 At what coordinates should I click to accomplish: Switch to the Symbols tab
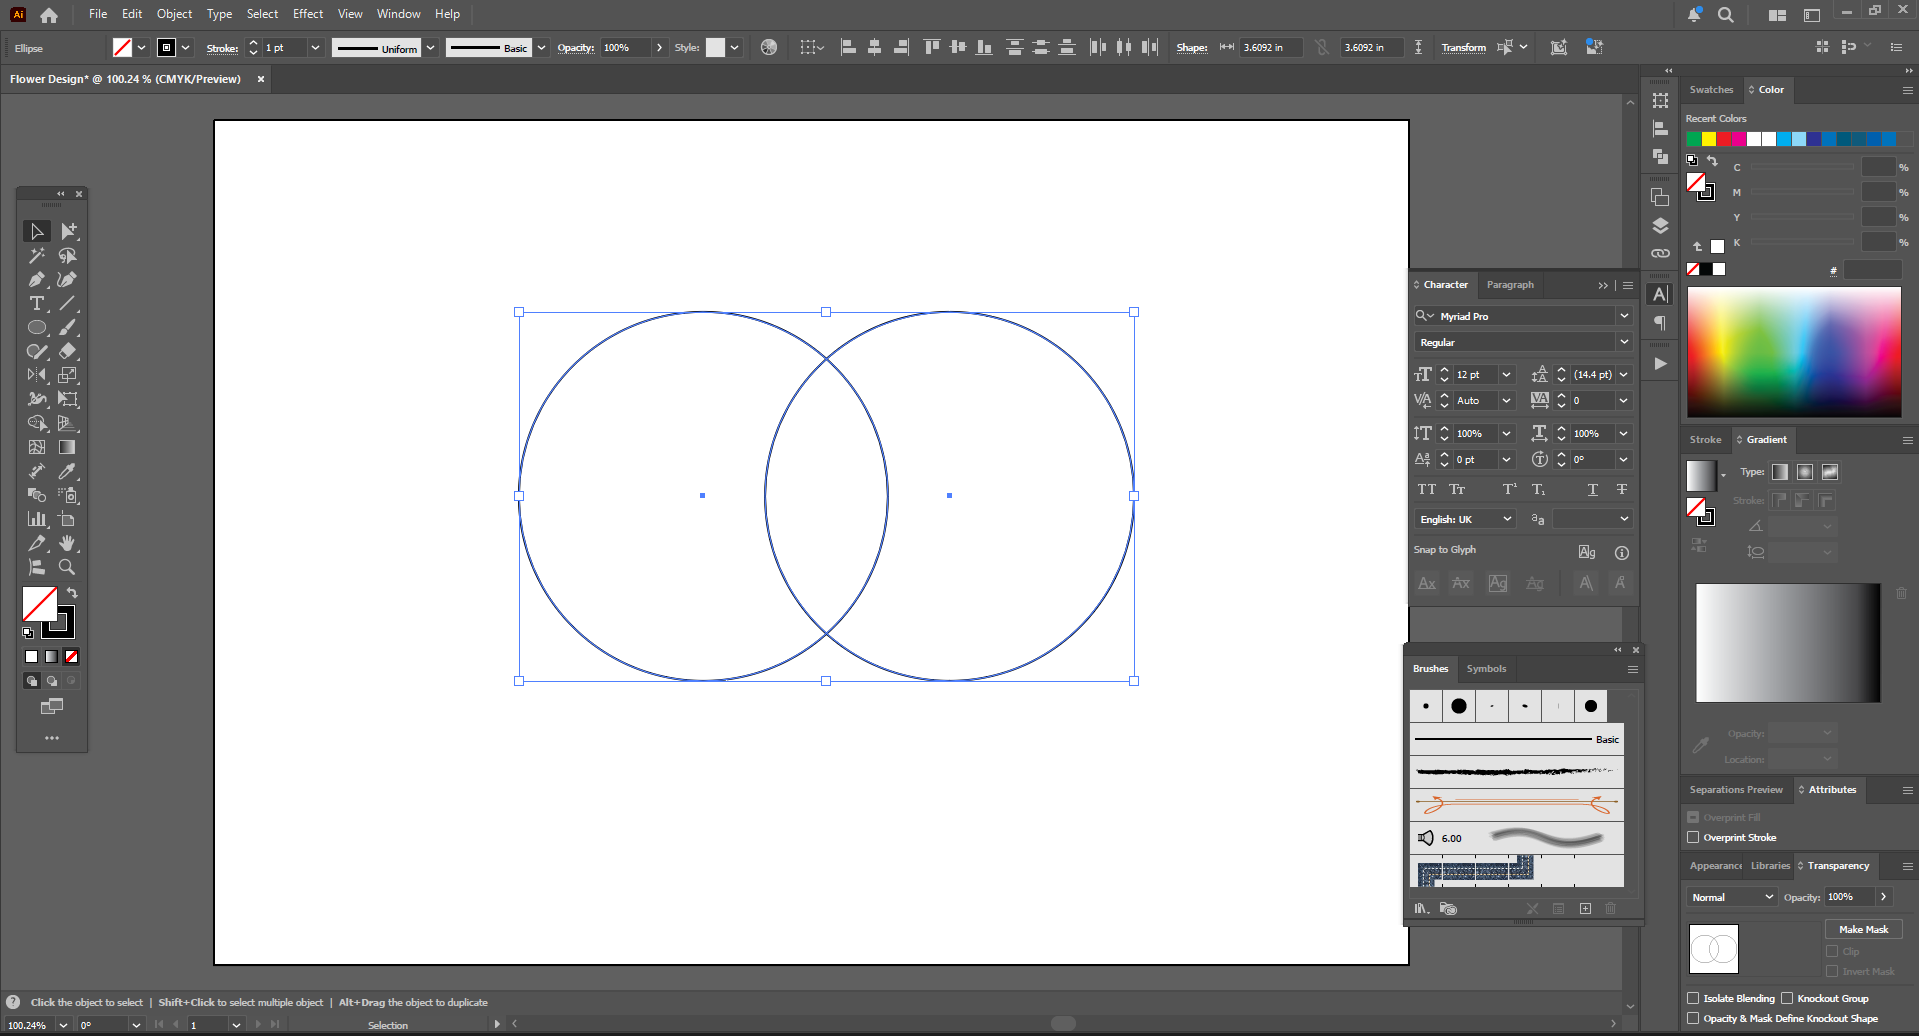coord(1486,669)
